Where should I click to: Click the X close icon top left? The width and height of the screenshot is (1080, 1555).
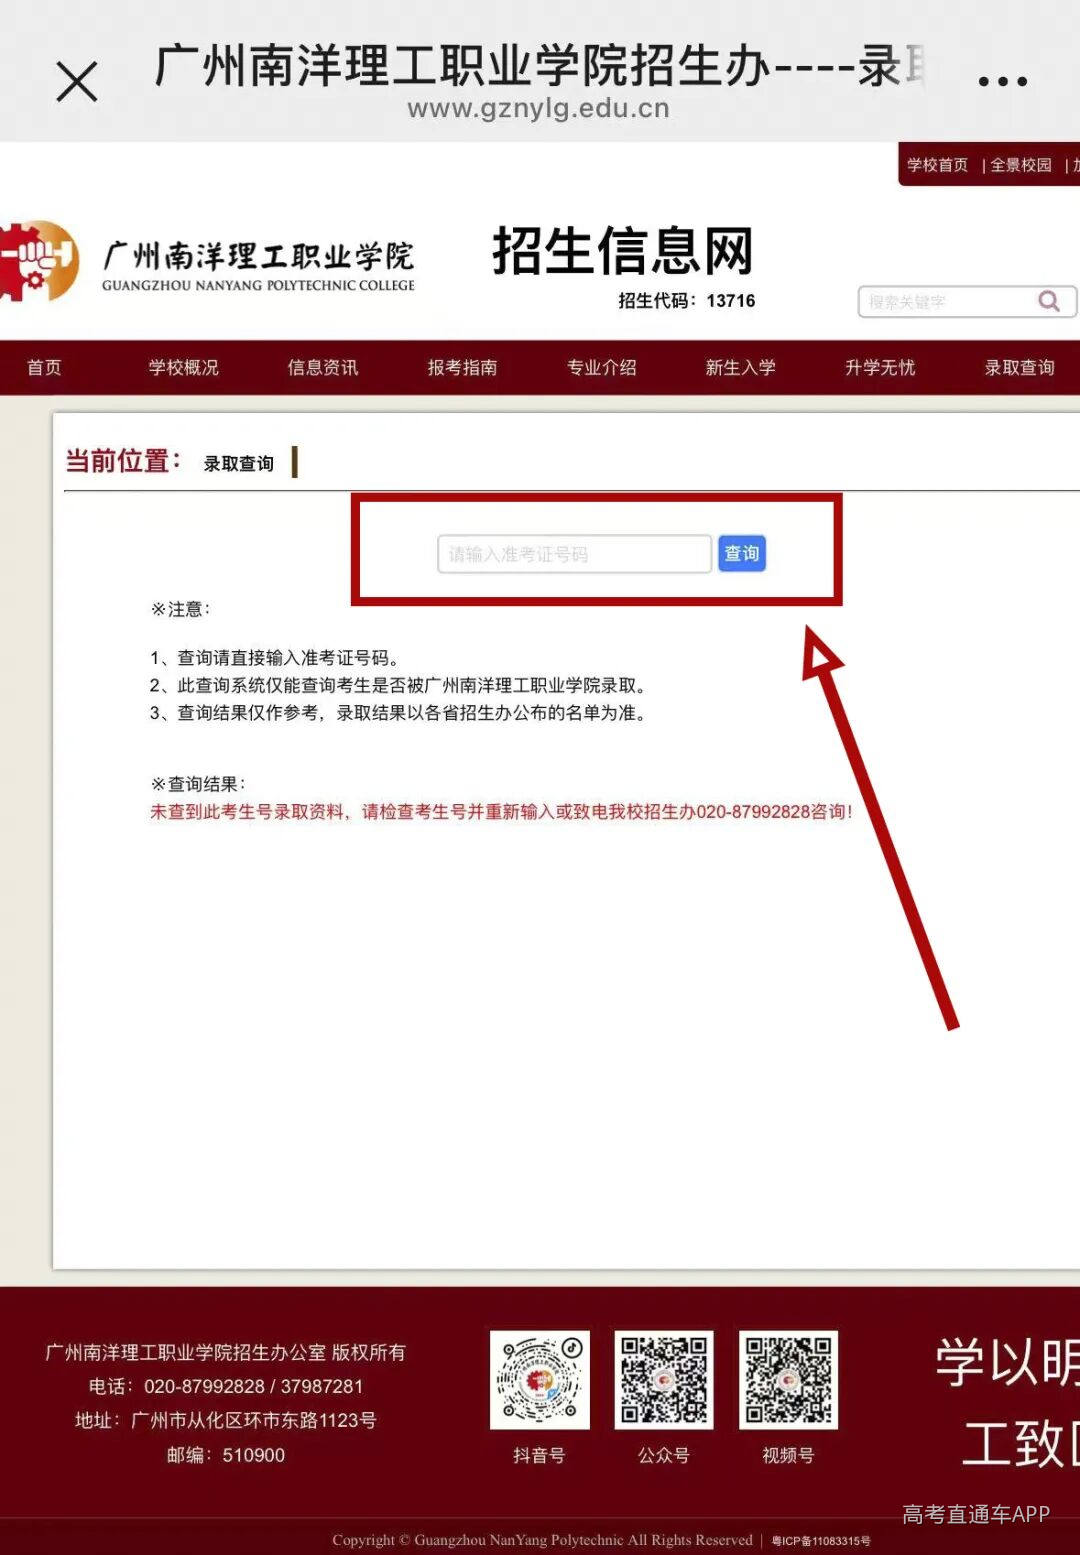(x=76, y=80)
